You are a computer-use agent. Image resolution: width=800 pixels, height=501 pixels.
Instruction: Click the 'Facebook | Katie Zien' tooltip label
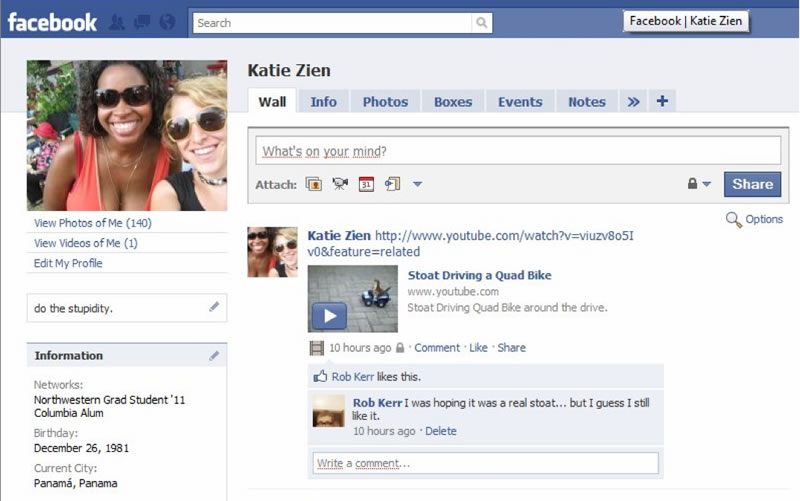(686, 21)
